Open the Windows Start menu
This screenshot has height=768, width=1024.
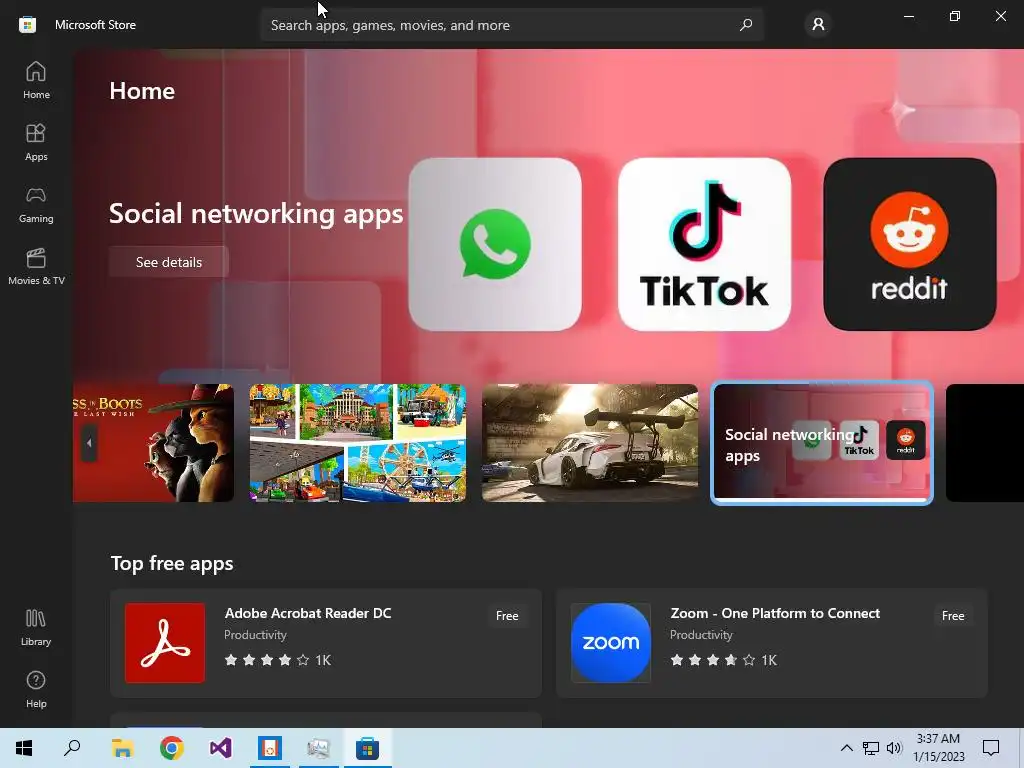click(24, 748)
